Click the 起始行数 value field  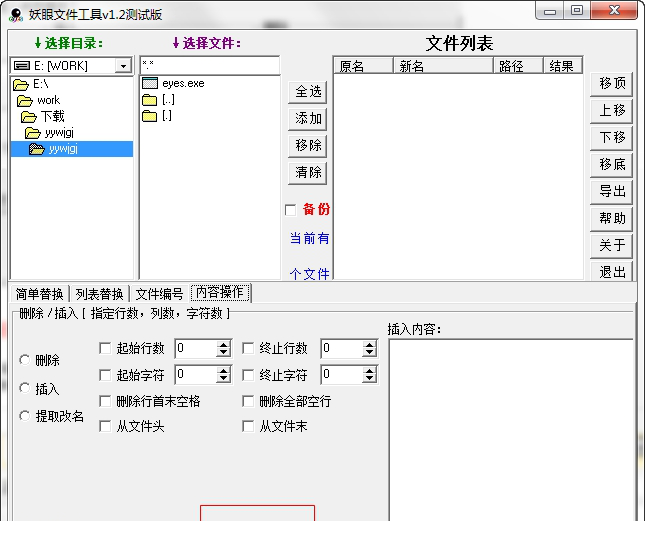click(x=196, y=348)
